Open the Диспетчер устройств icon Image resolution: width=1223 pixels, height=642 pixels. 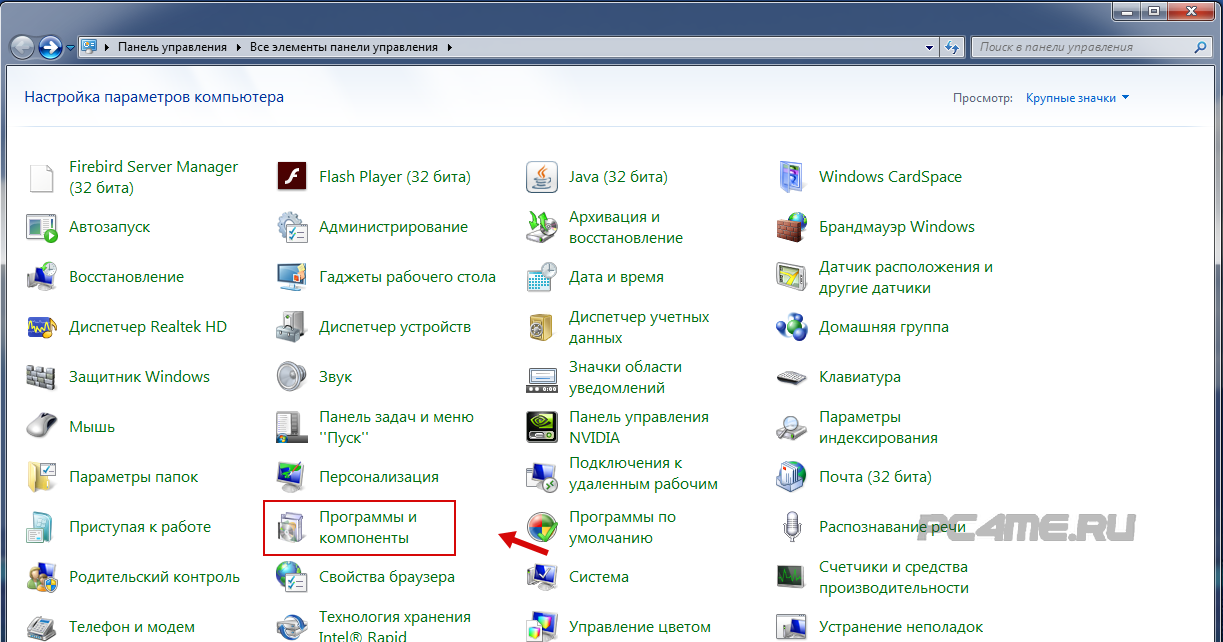[291, 327]
